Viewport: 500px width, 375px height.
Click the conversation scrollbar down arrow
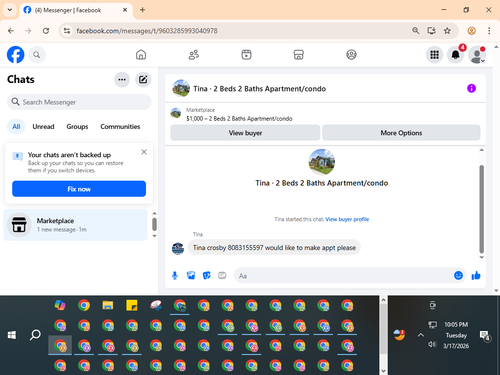(482, 257)
